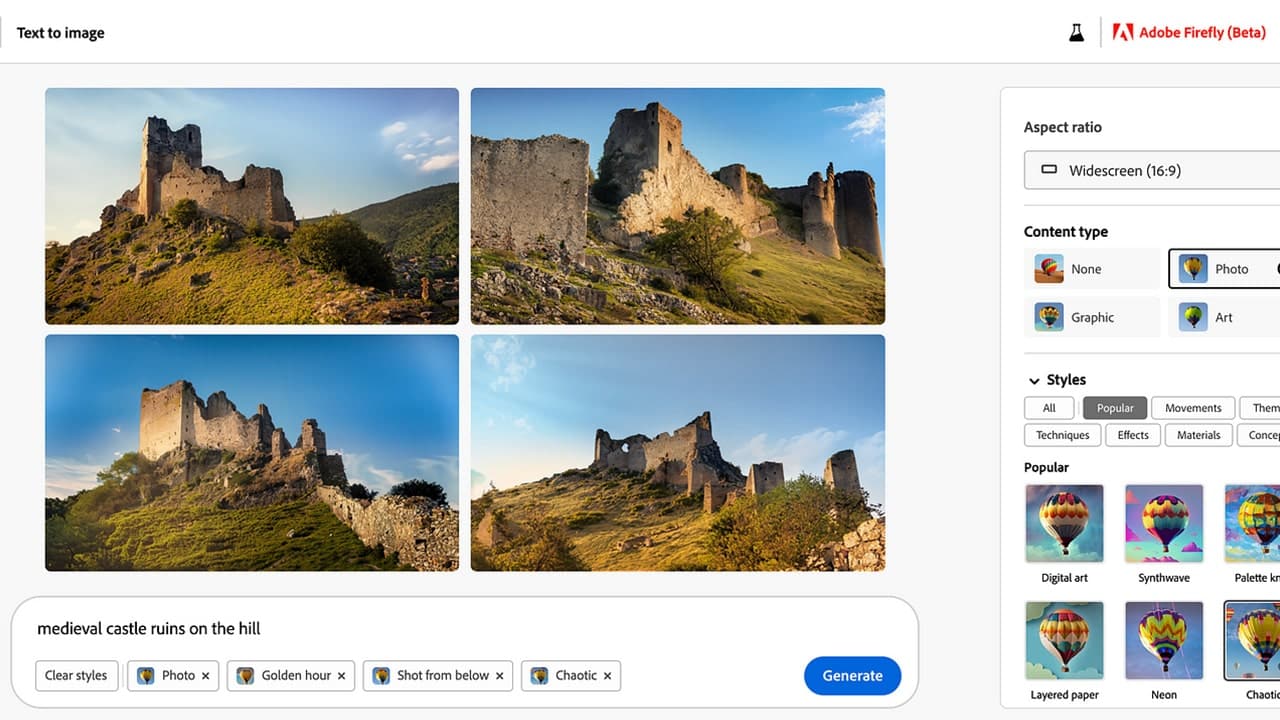Viewport: 1280px width, 720px height.
Task: Open the Aspect ratio dropdown
Action: tap(1150, 170)
